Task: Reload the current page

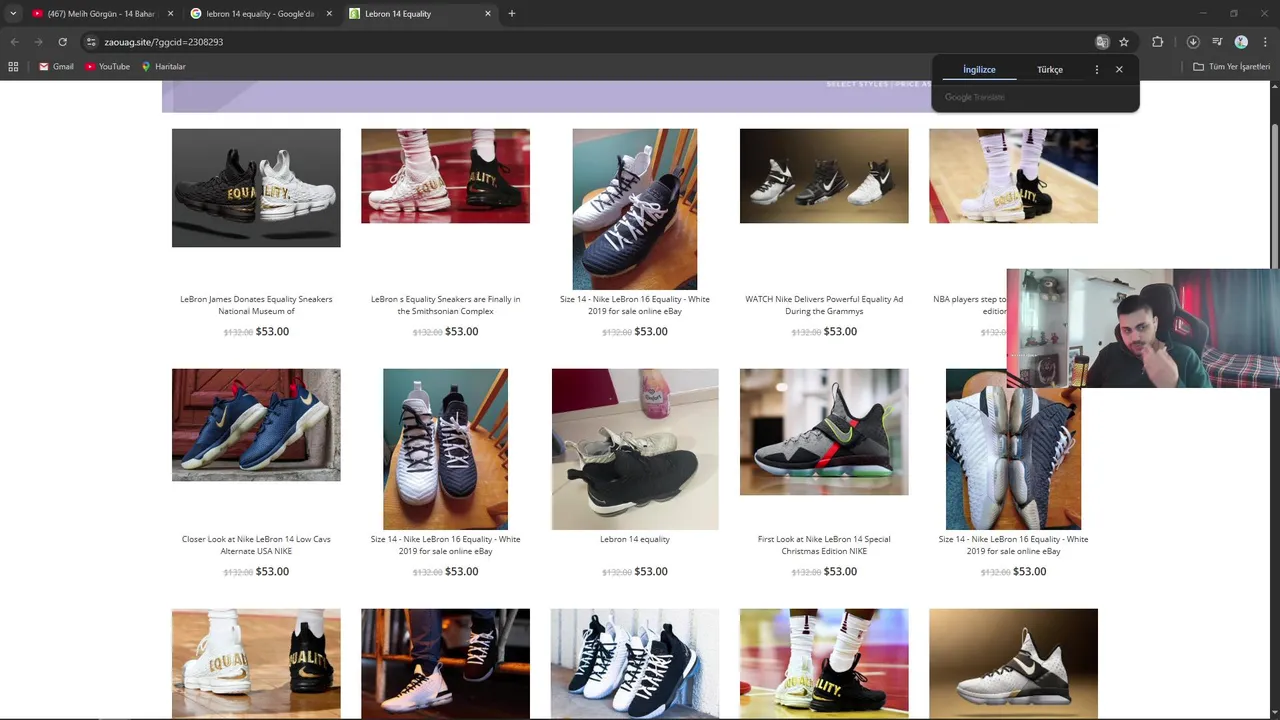Action: pos(62,42)
